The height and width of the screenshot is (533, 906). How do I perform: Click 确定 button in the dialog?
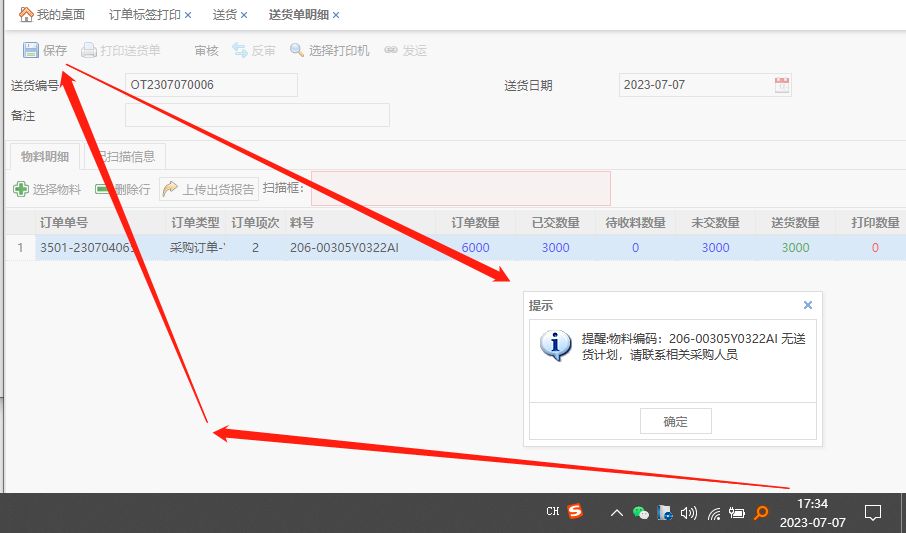[675, 421]
